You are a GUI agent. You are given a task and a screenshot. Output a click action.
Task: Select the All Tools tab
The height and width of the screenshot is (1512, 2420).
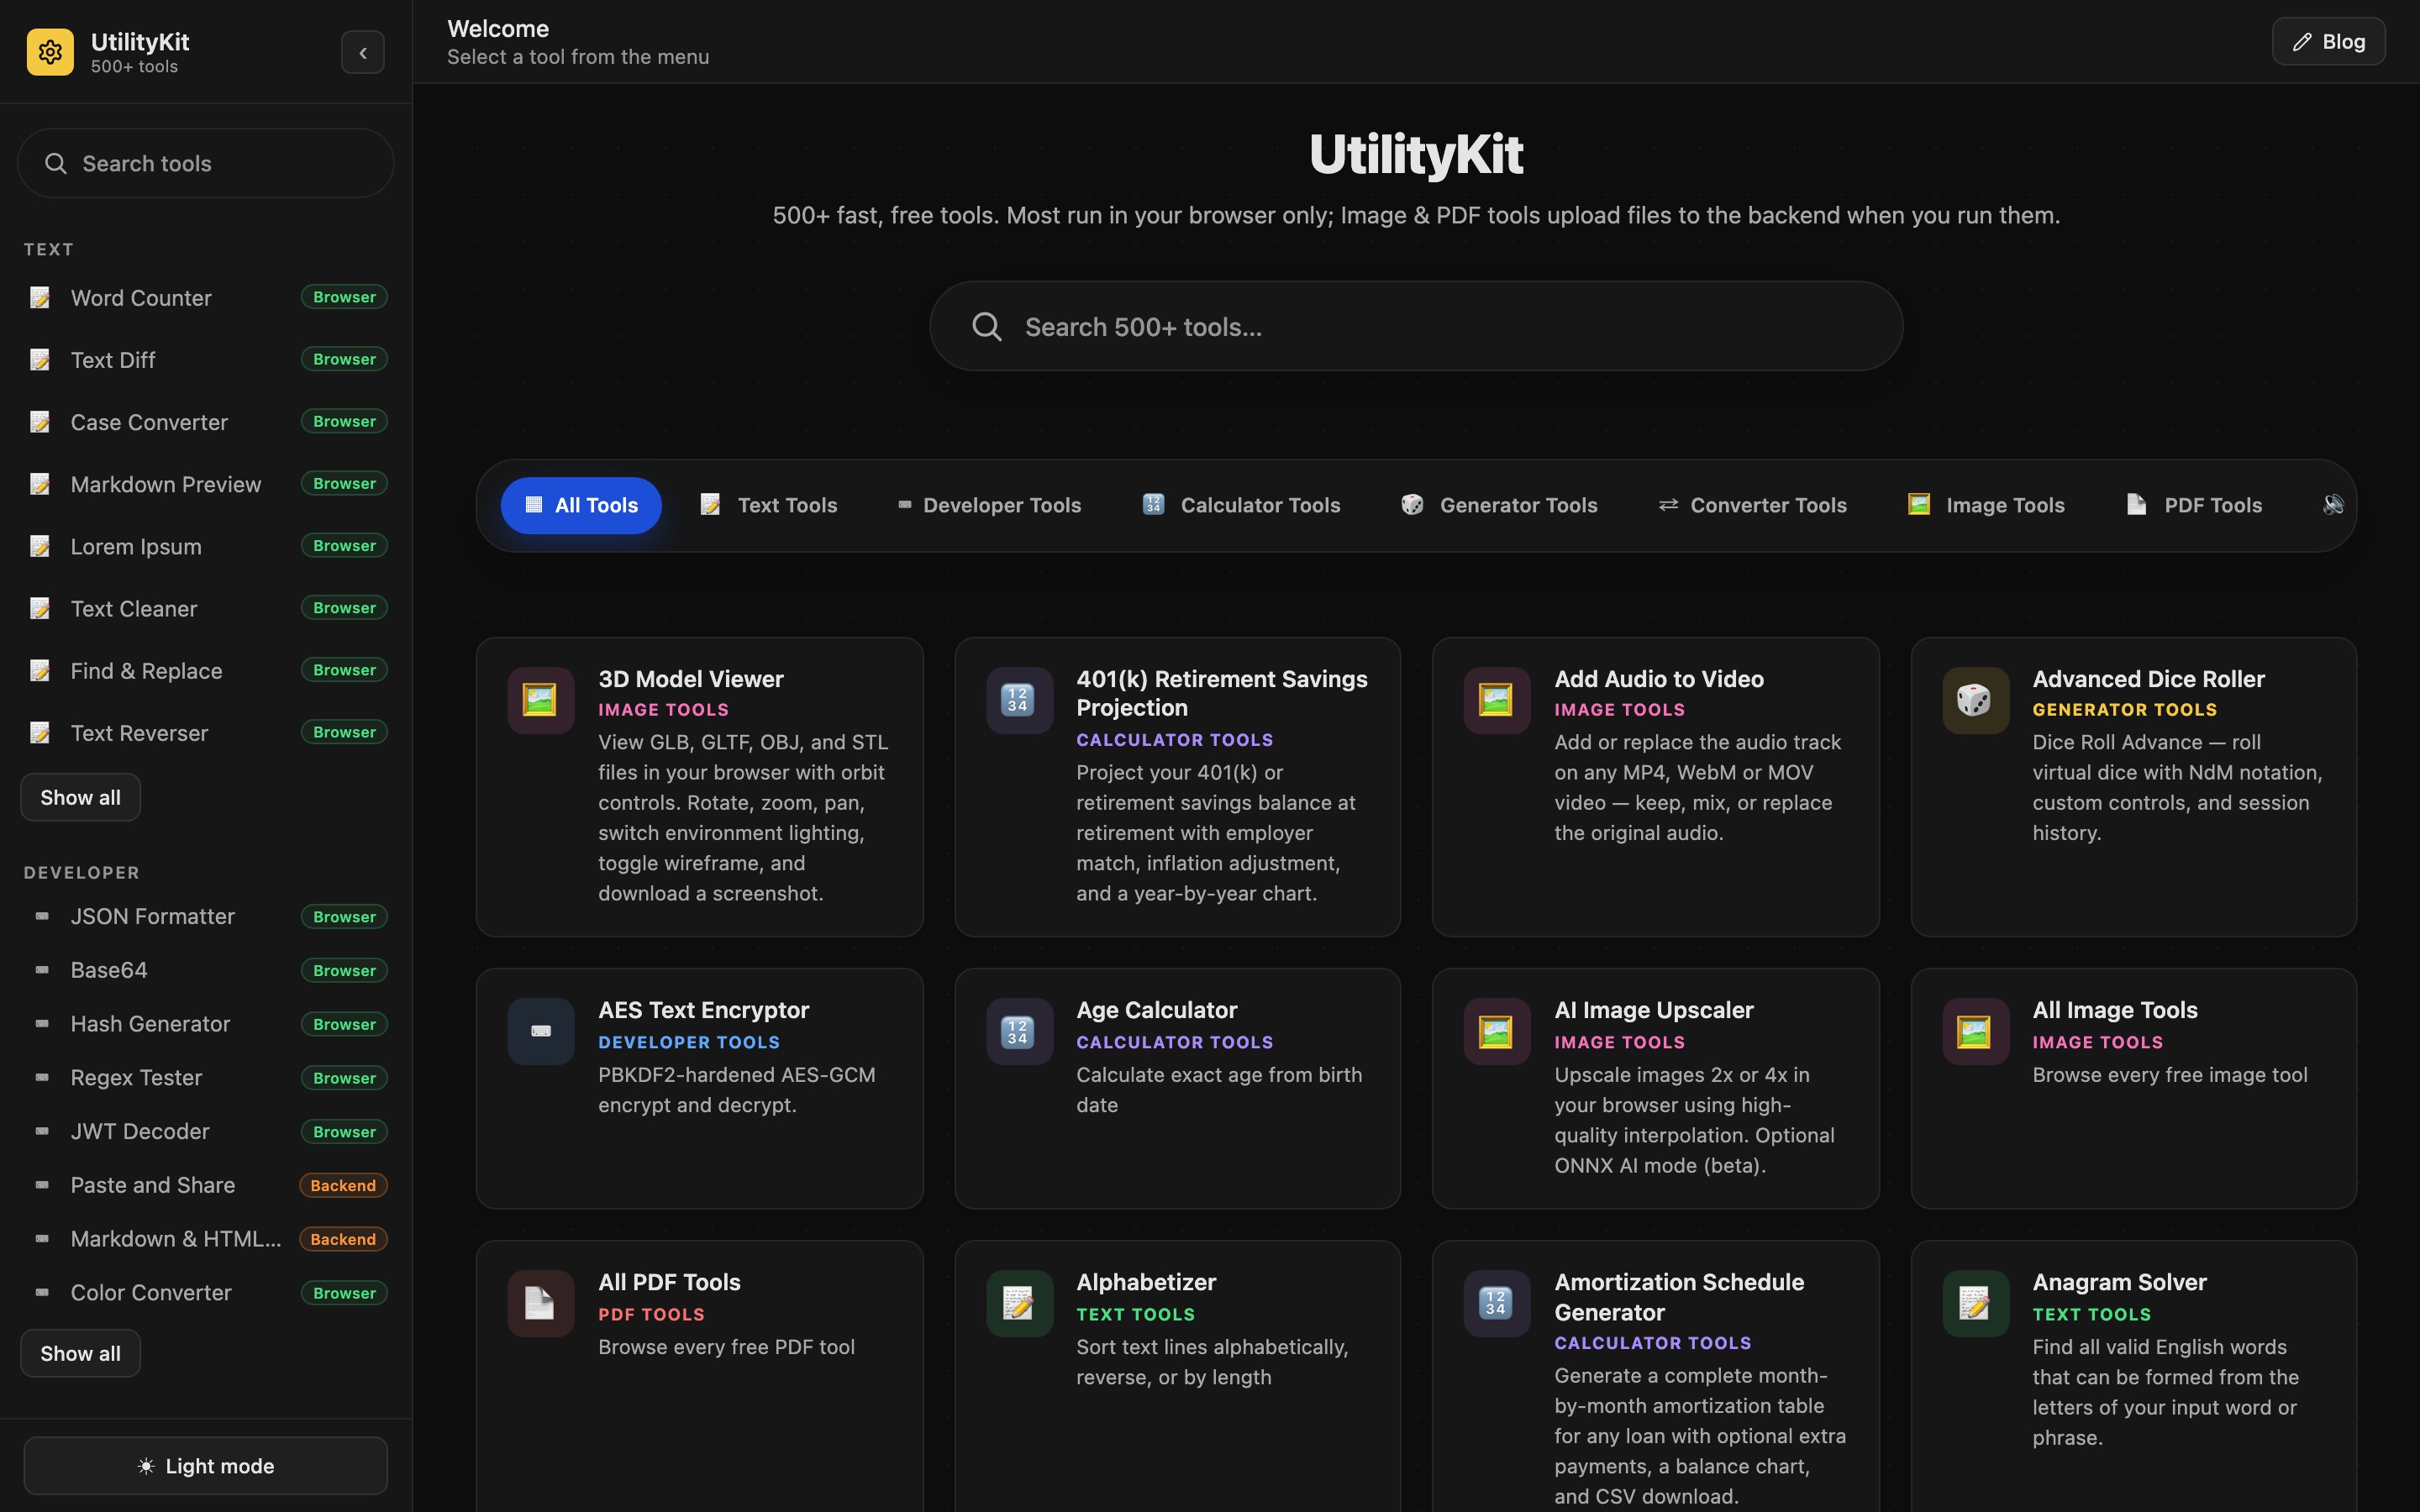click(x=581, y=505)
